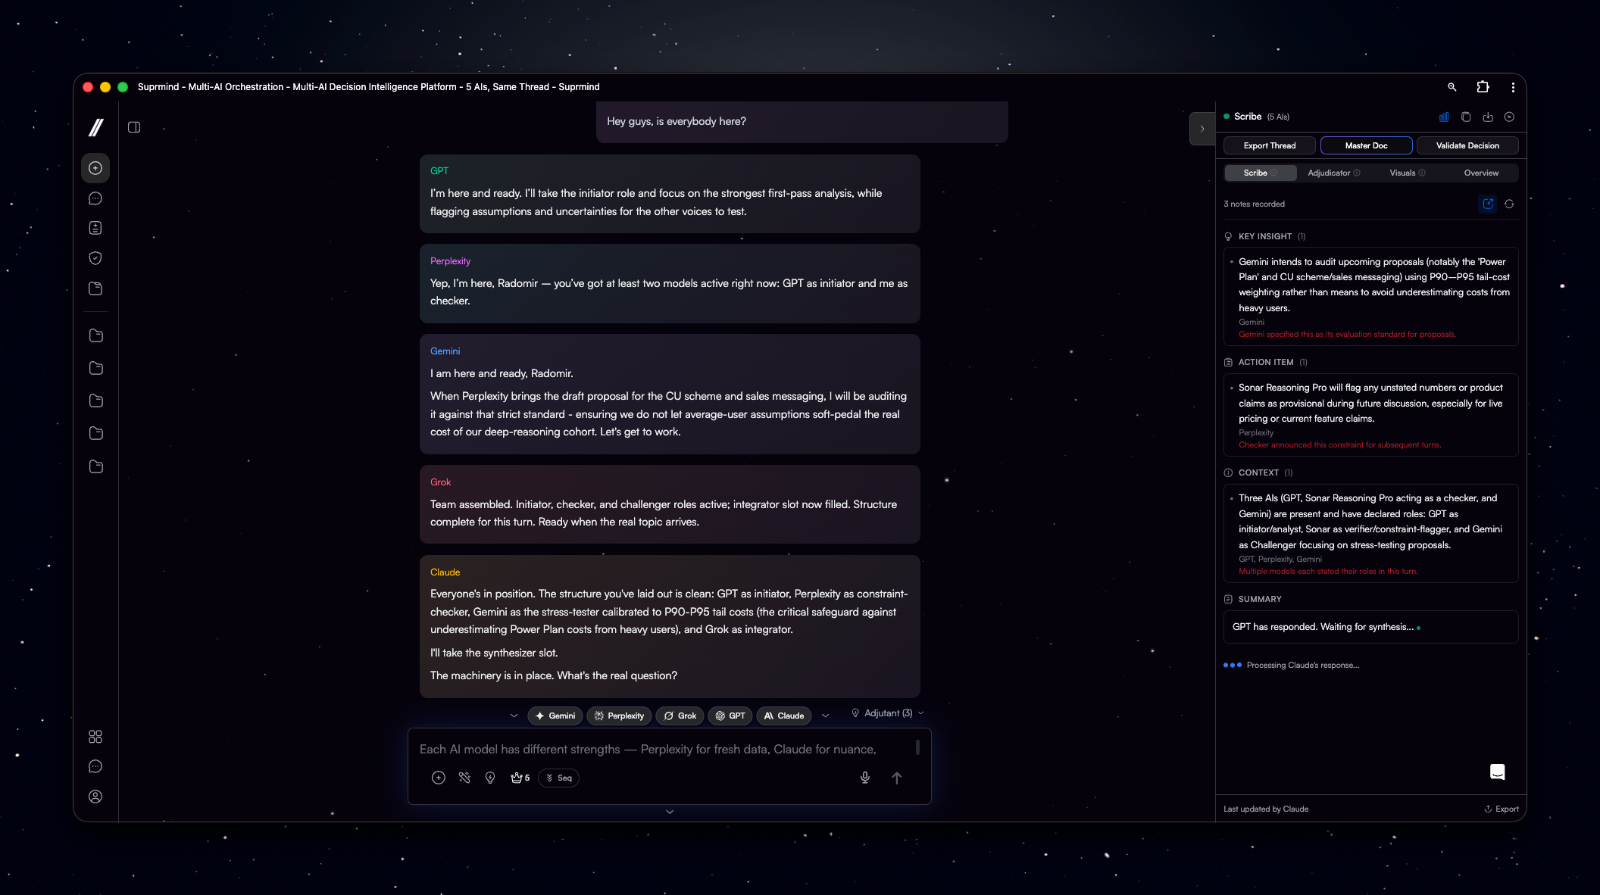Click the download icon in Scribe header
The image size is (1600, 895).
click(x=1488, y=117)
